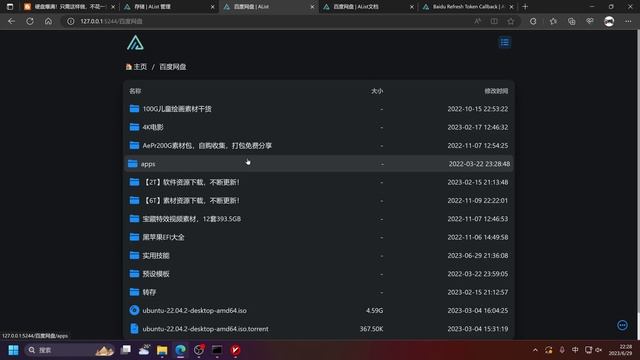
Task: Open browser settings ellipsis menu
Action: [628, 21]
